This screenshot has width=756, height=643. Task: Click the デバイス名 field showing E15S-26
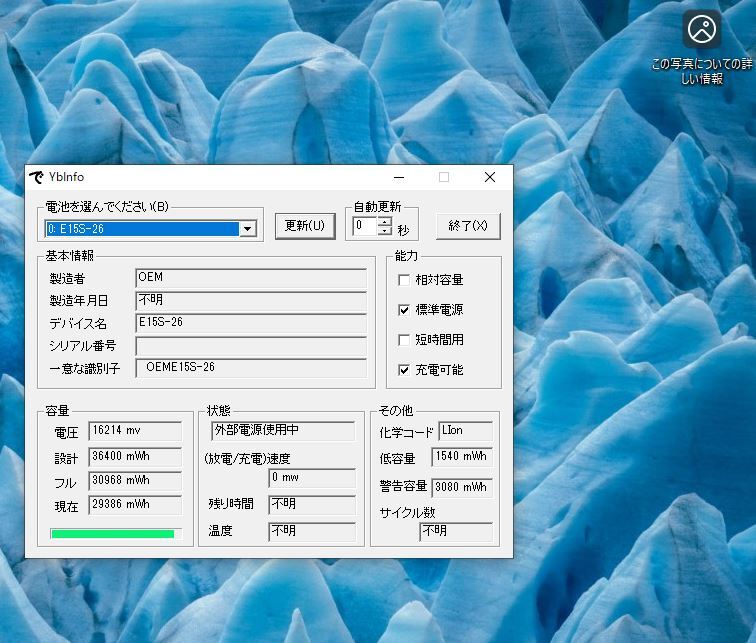251,323
